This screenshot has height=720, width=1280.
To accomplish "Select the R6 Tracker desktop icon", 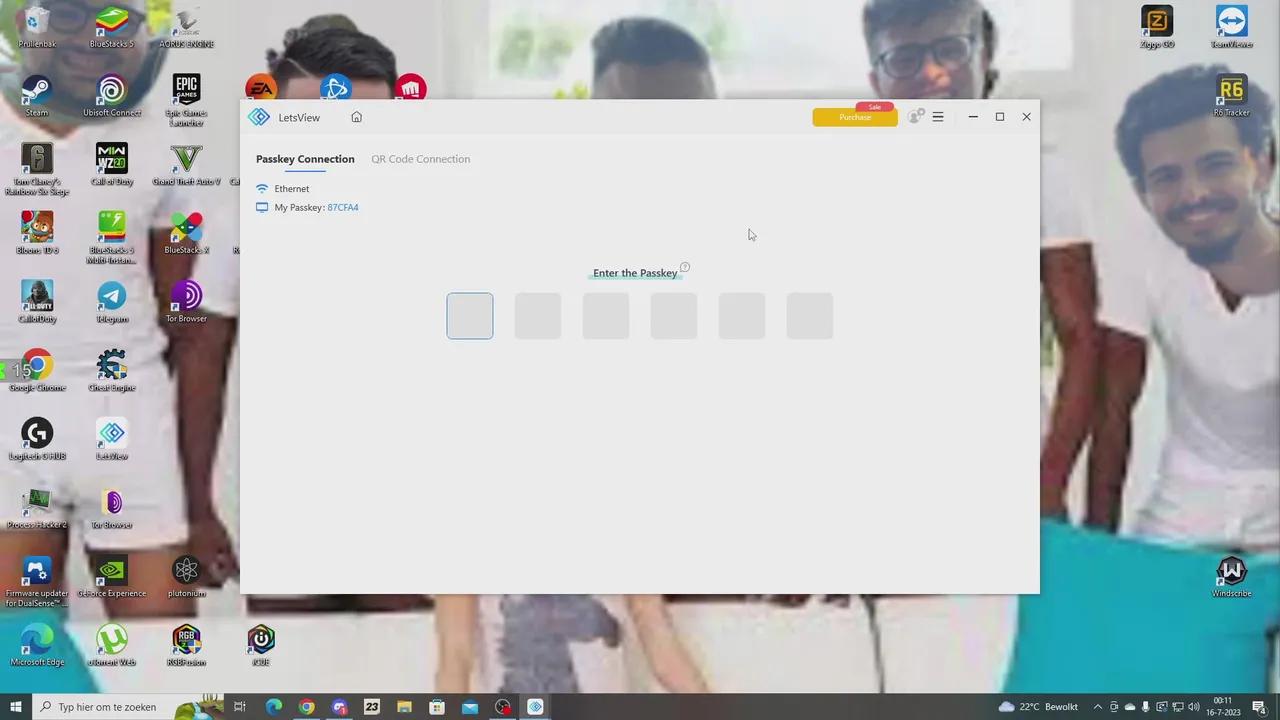I will (1232, 96).
